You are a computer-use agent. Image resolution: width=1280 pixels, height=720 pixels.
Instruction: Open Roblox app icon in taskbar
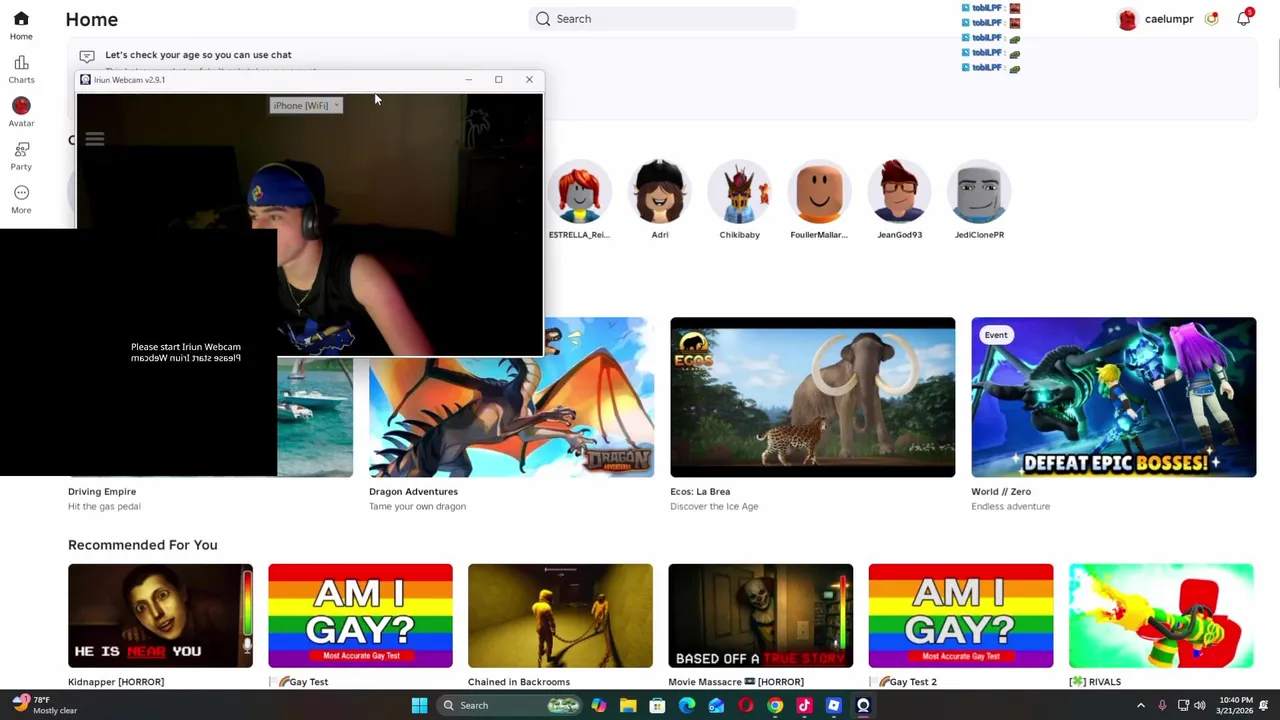pos(834,705)
